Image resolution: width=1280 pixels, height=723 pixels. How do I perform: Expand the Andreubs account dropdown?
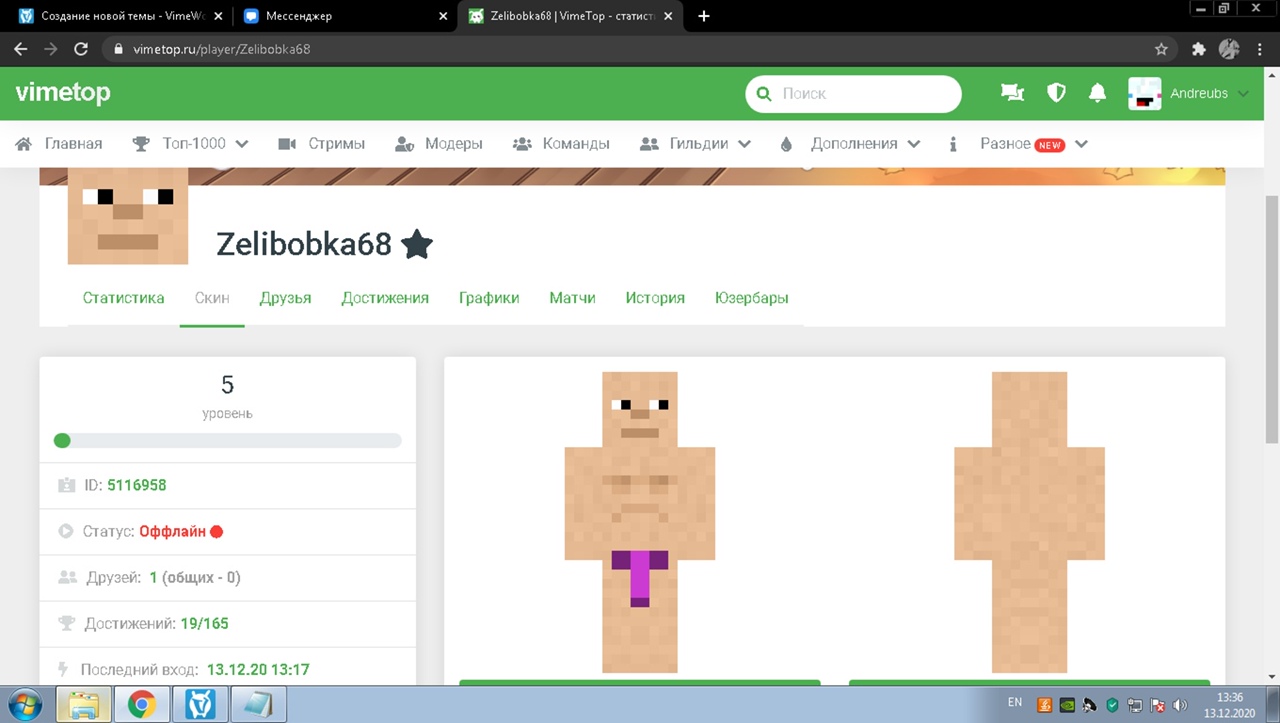point(1243,93)
